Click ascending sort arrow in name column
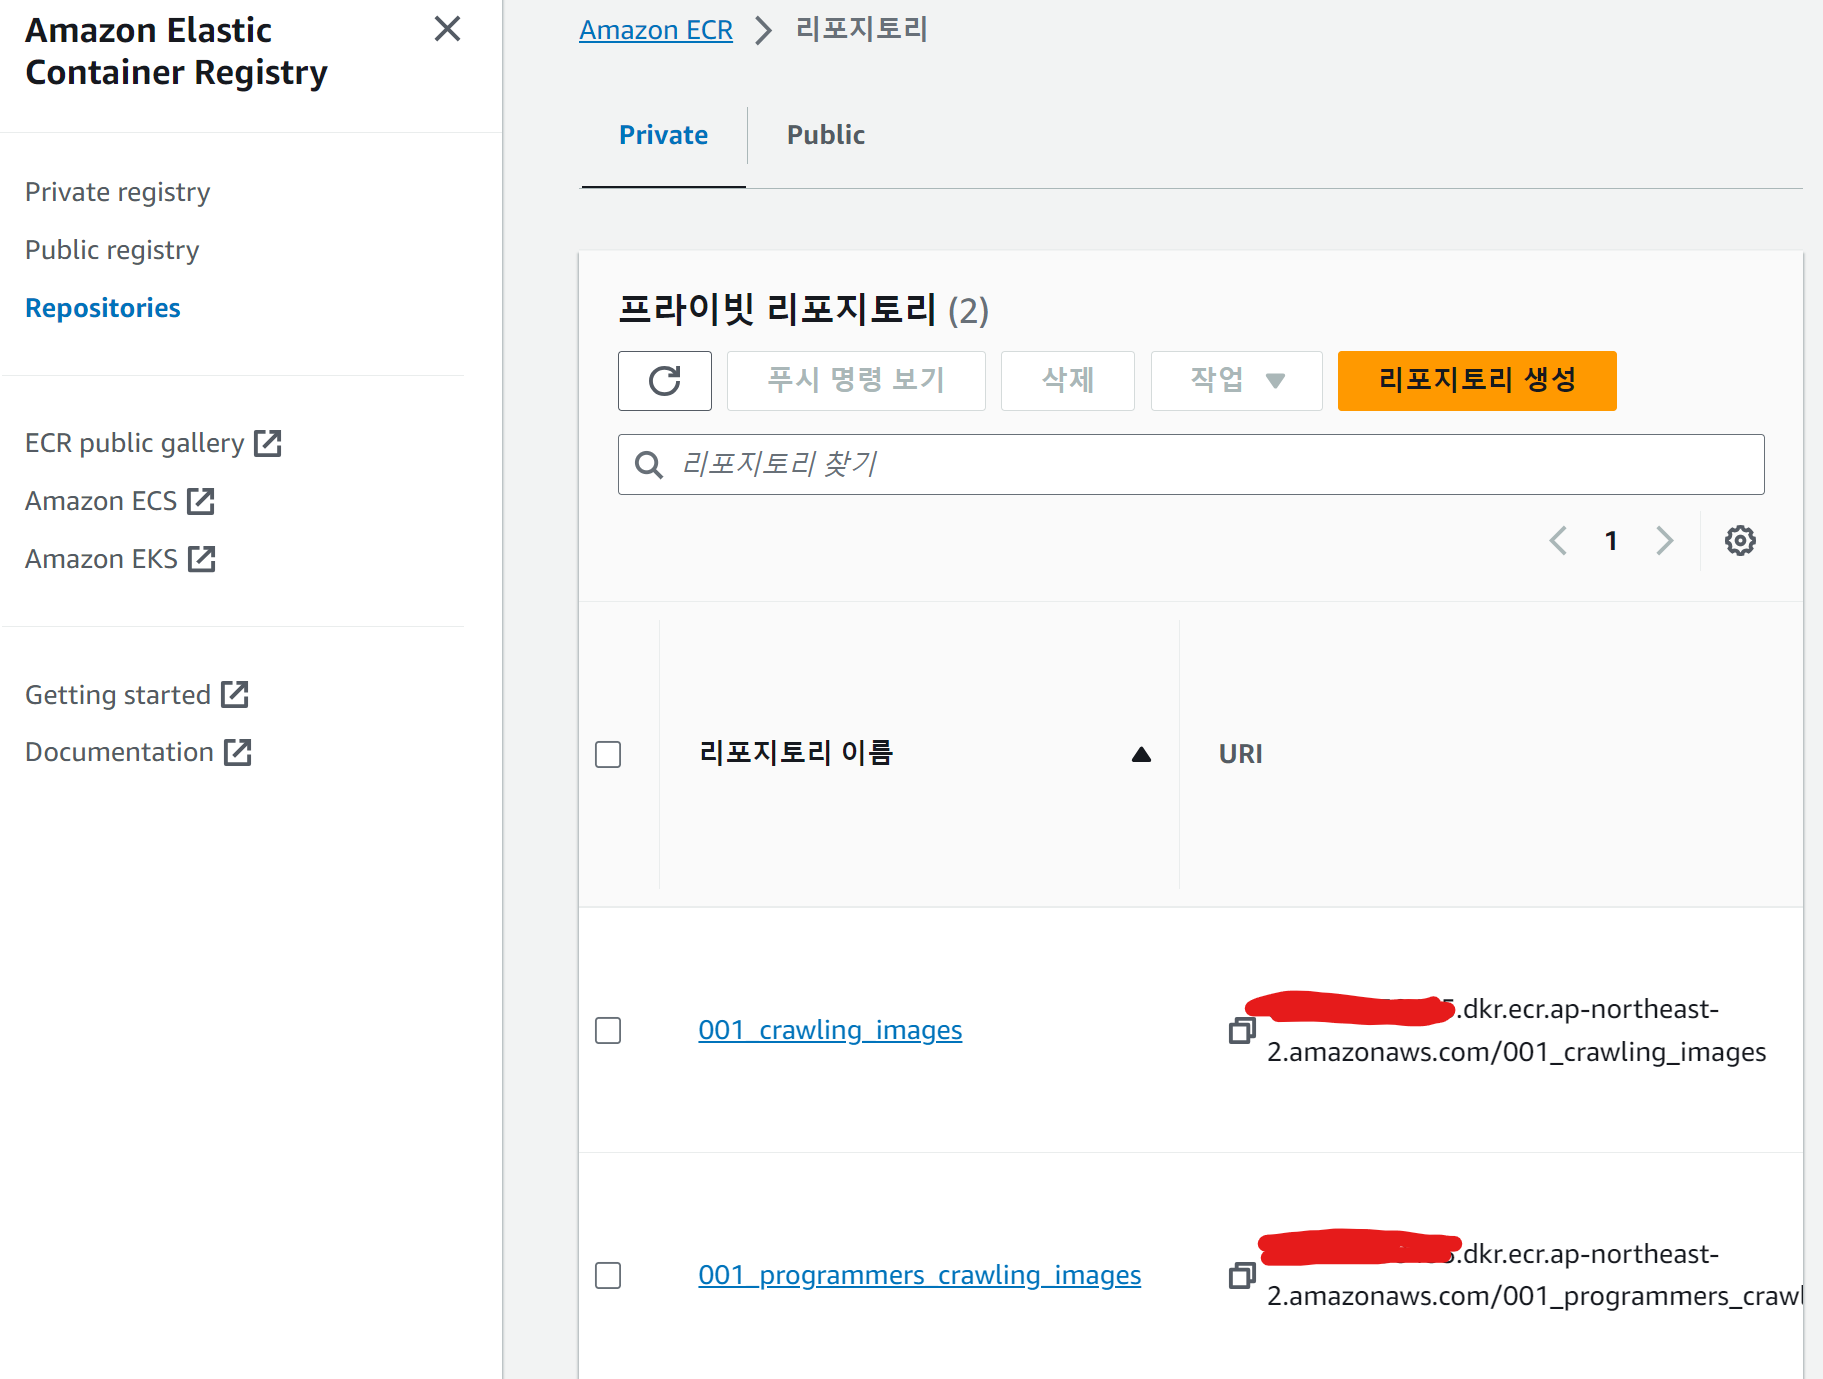The width and height of the screenshot is (1823, 1379). 1141,755
